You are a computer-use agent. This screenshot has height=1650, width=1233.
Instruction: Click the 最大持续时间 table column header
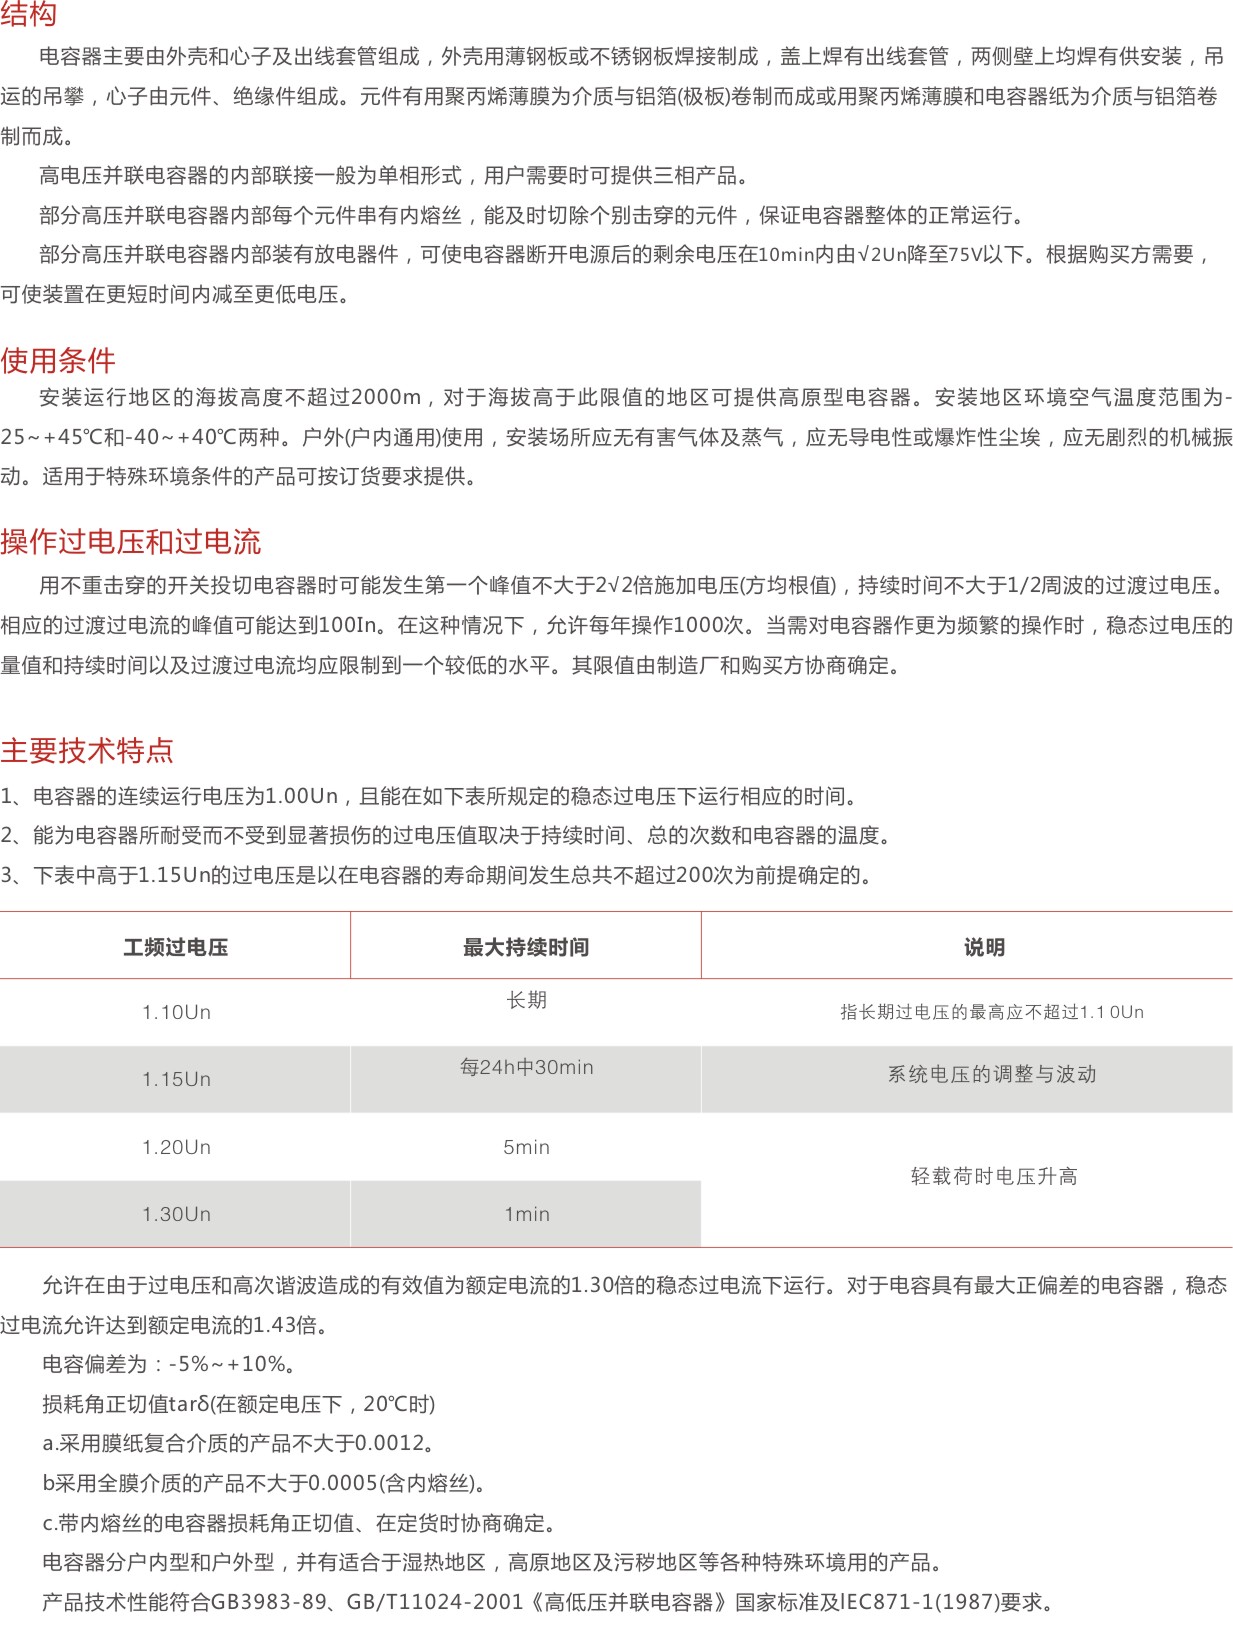tap(526, 947)
